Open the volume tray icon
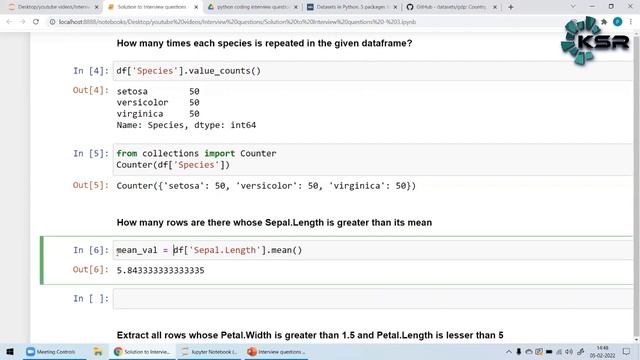 tap(569, 351)
